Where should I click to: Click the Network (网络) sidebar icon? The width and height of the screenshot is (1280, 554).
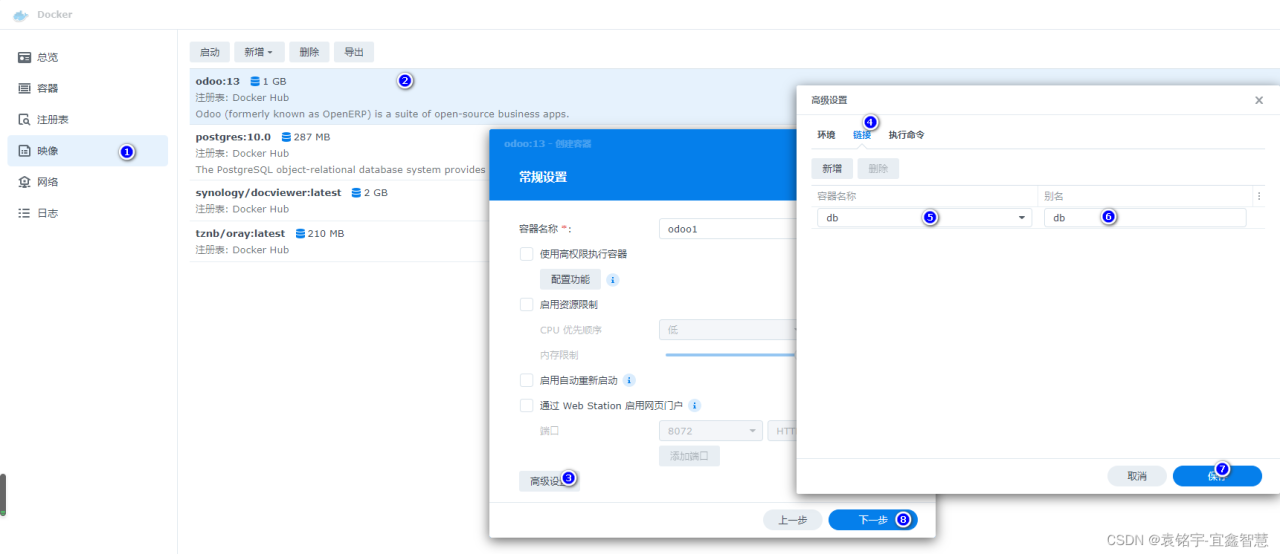[25, 182]
